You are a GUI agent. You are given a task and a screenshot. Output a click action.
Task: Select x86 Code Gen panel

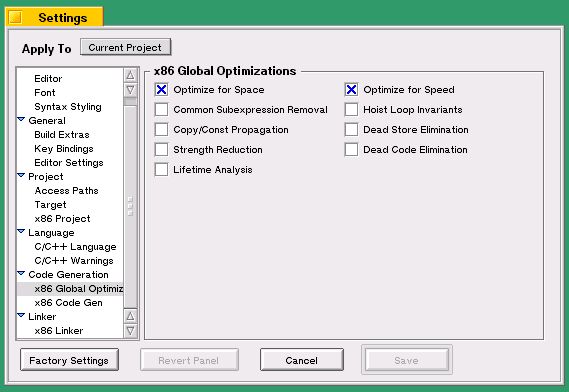[x=69, y=303]
